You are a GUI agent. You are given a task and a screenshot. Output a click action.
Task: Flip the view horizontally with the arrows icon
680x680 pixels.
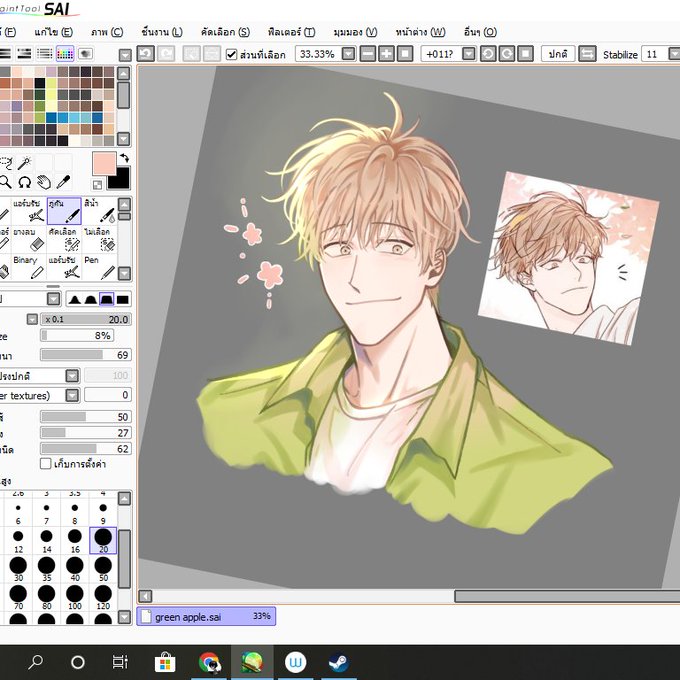click(587, 54)
